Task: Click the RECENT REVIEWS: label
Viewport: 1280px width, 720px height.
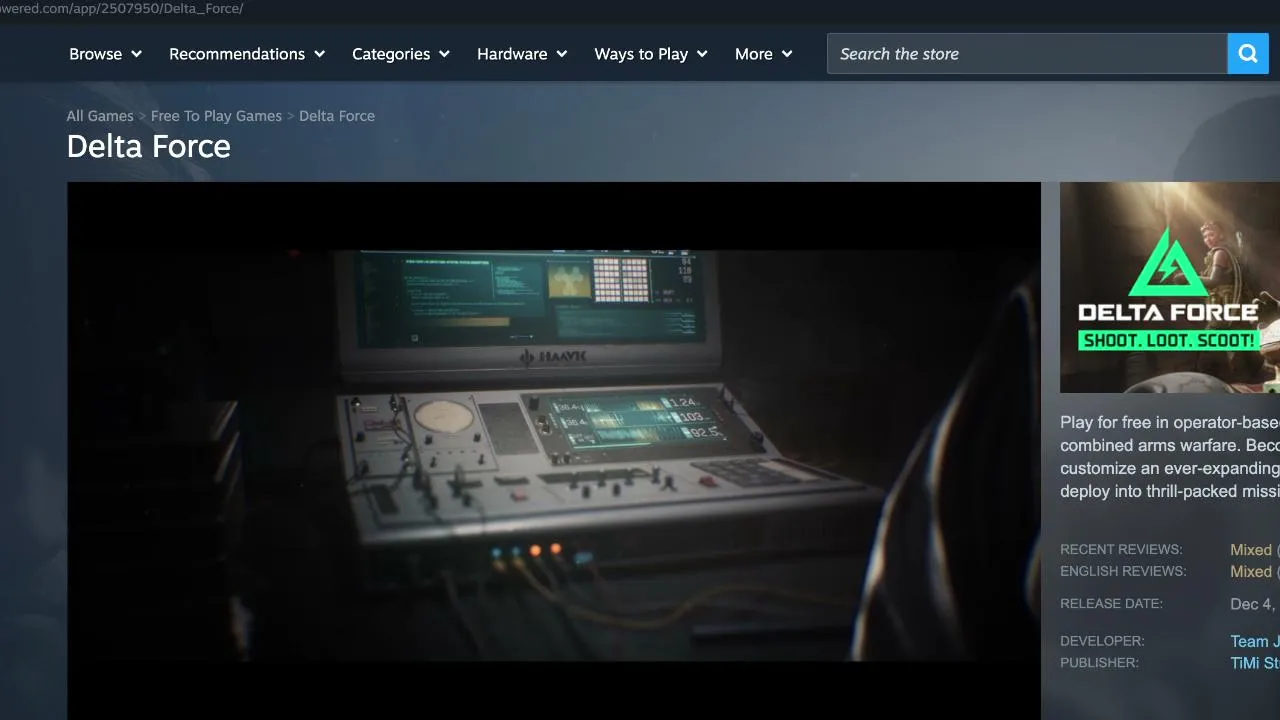Action: click(1121, 550)
